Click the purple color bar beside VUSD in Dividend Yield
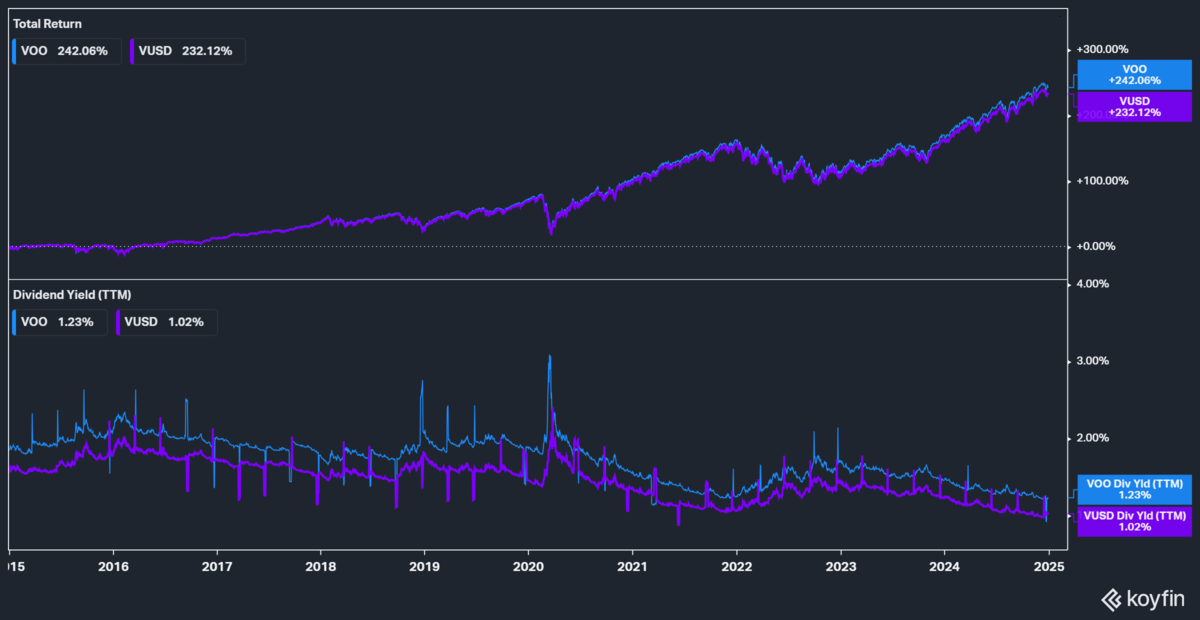 tap(117, 322)
